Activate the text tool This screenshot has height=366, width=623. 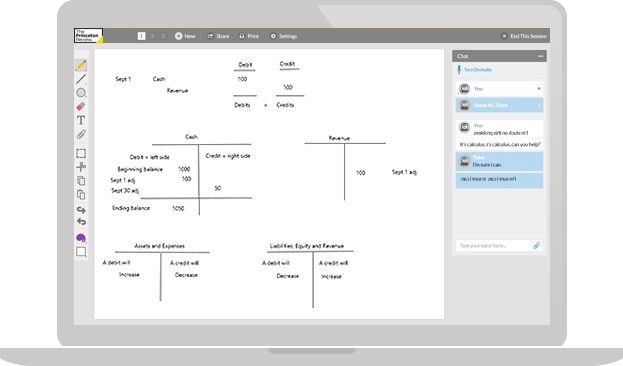[x=81, y=120]
